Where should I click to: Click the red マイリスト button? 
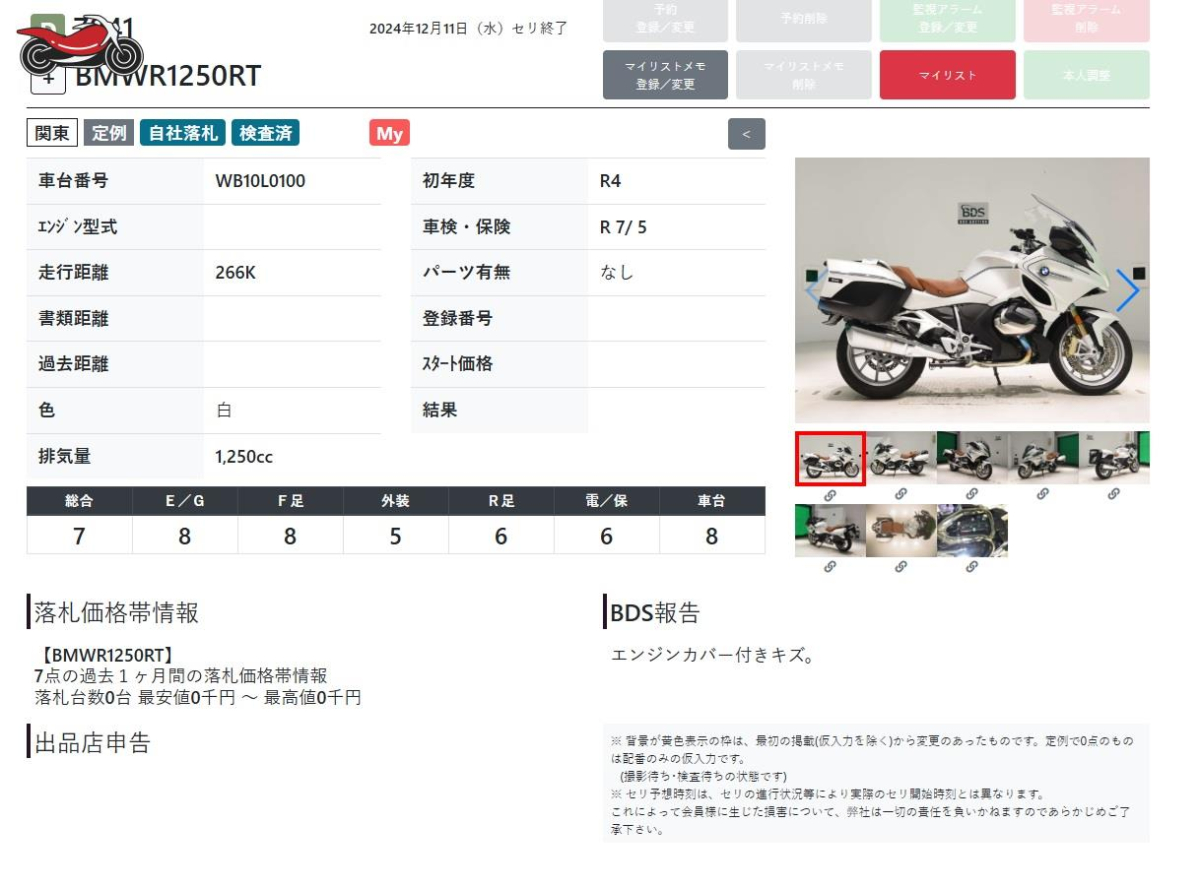coord(947,75)
